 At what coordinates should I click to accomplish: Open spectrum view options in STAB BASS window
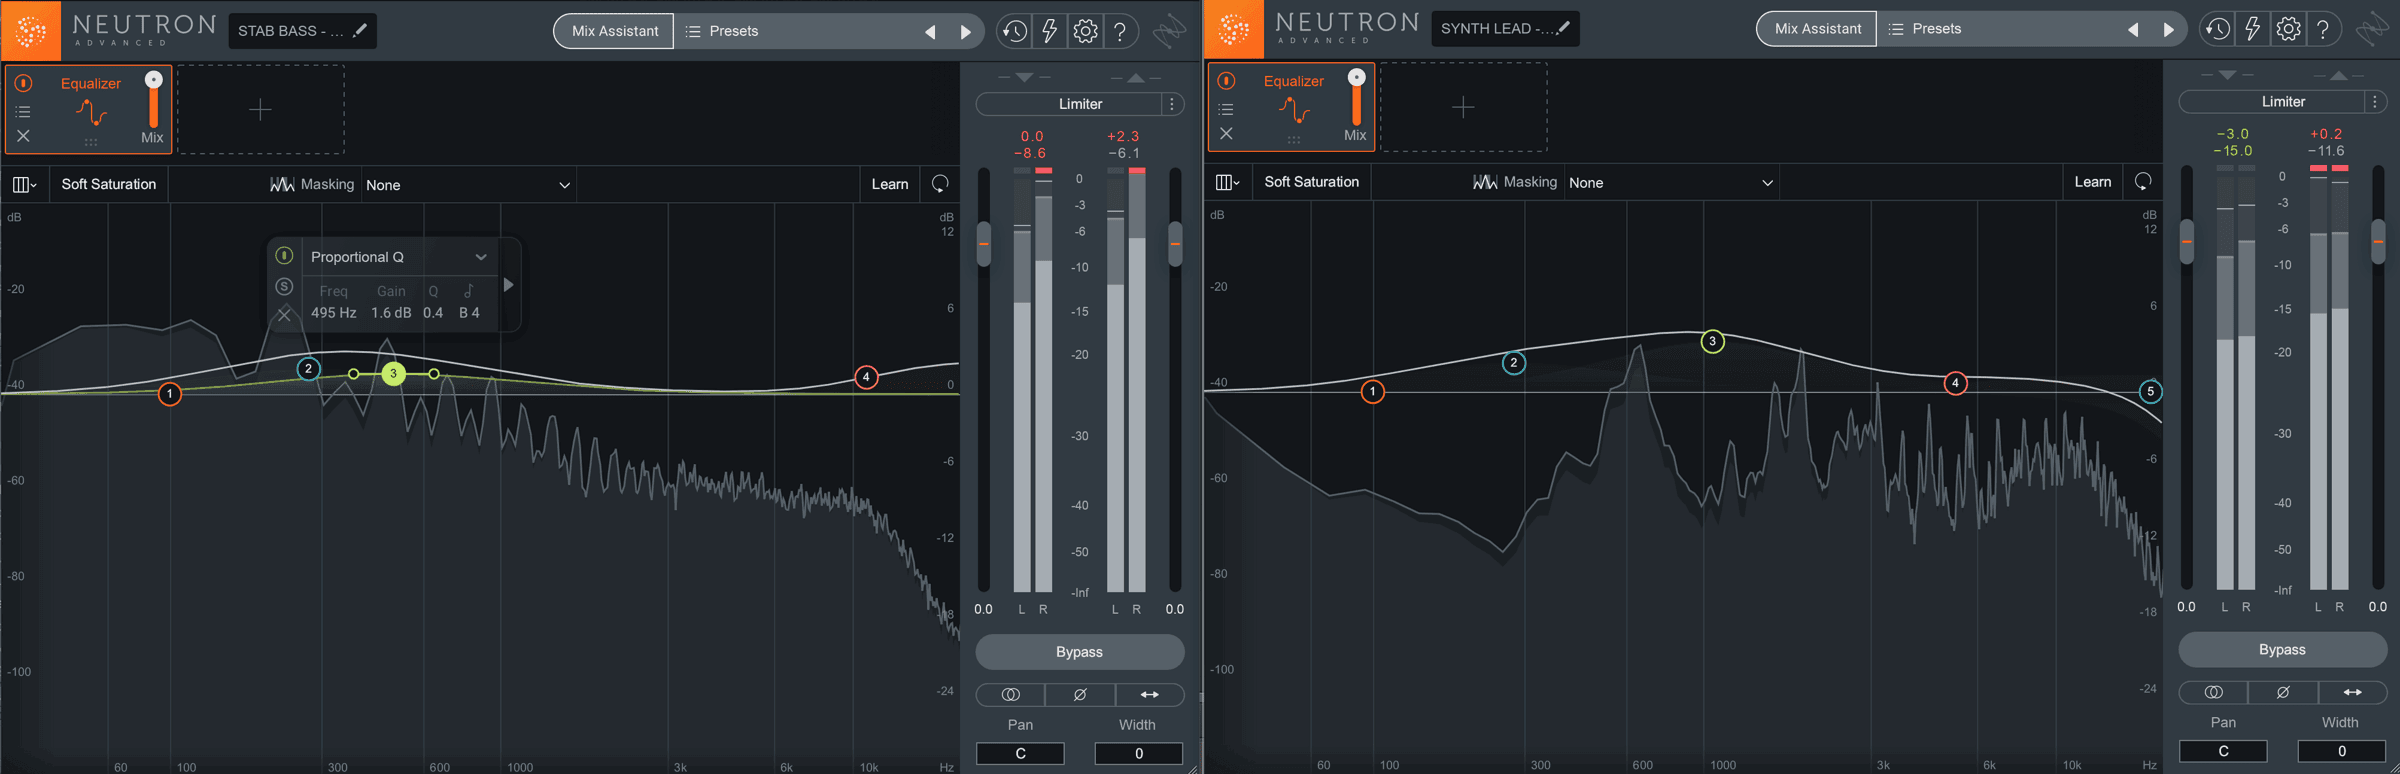click(x=24, y=184)
